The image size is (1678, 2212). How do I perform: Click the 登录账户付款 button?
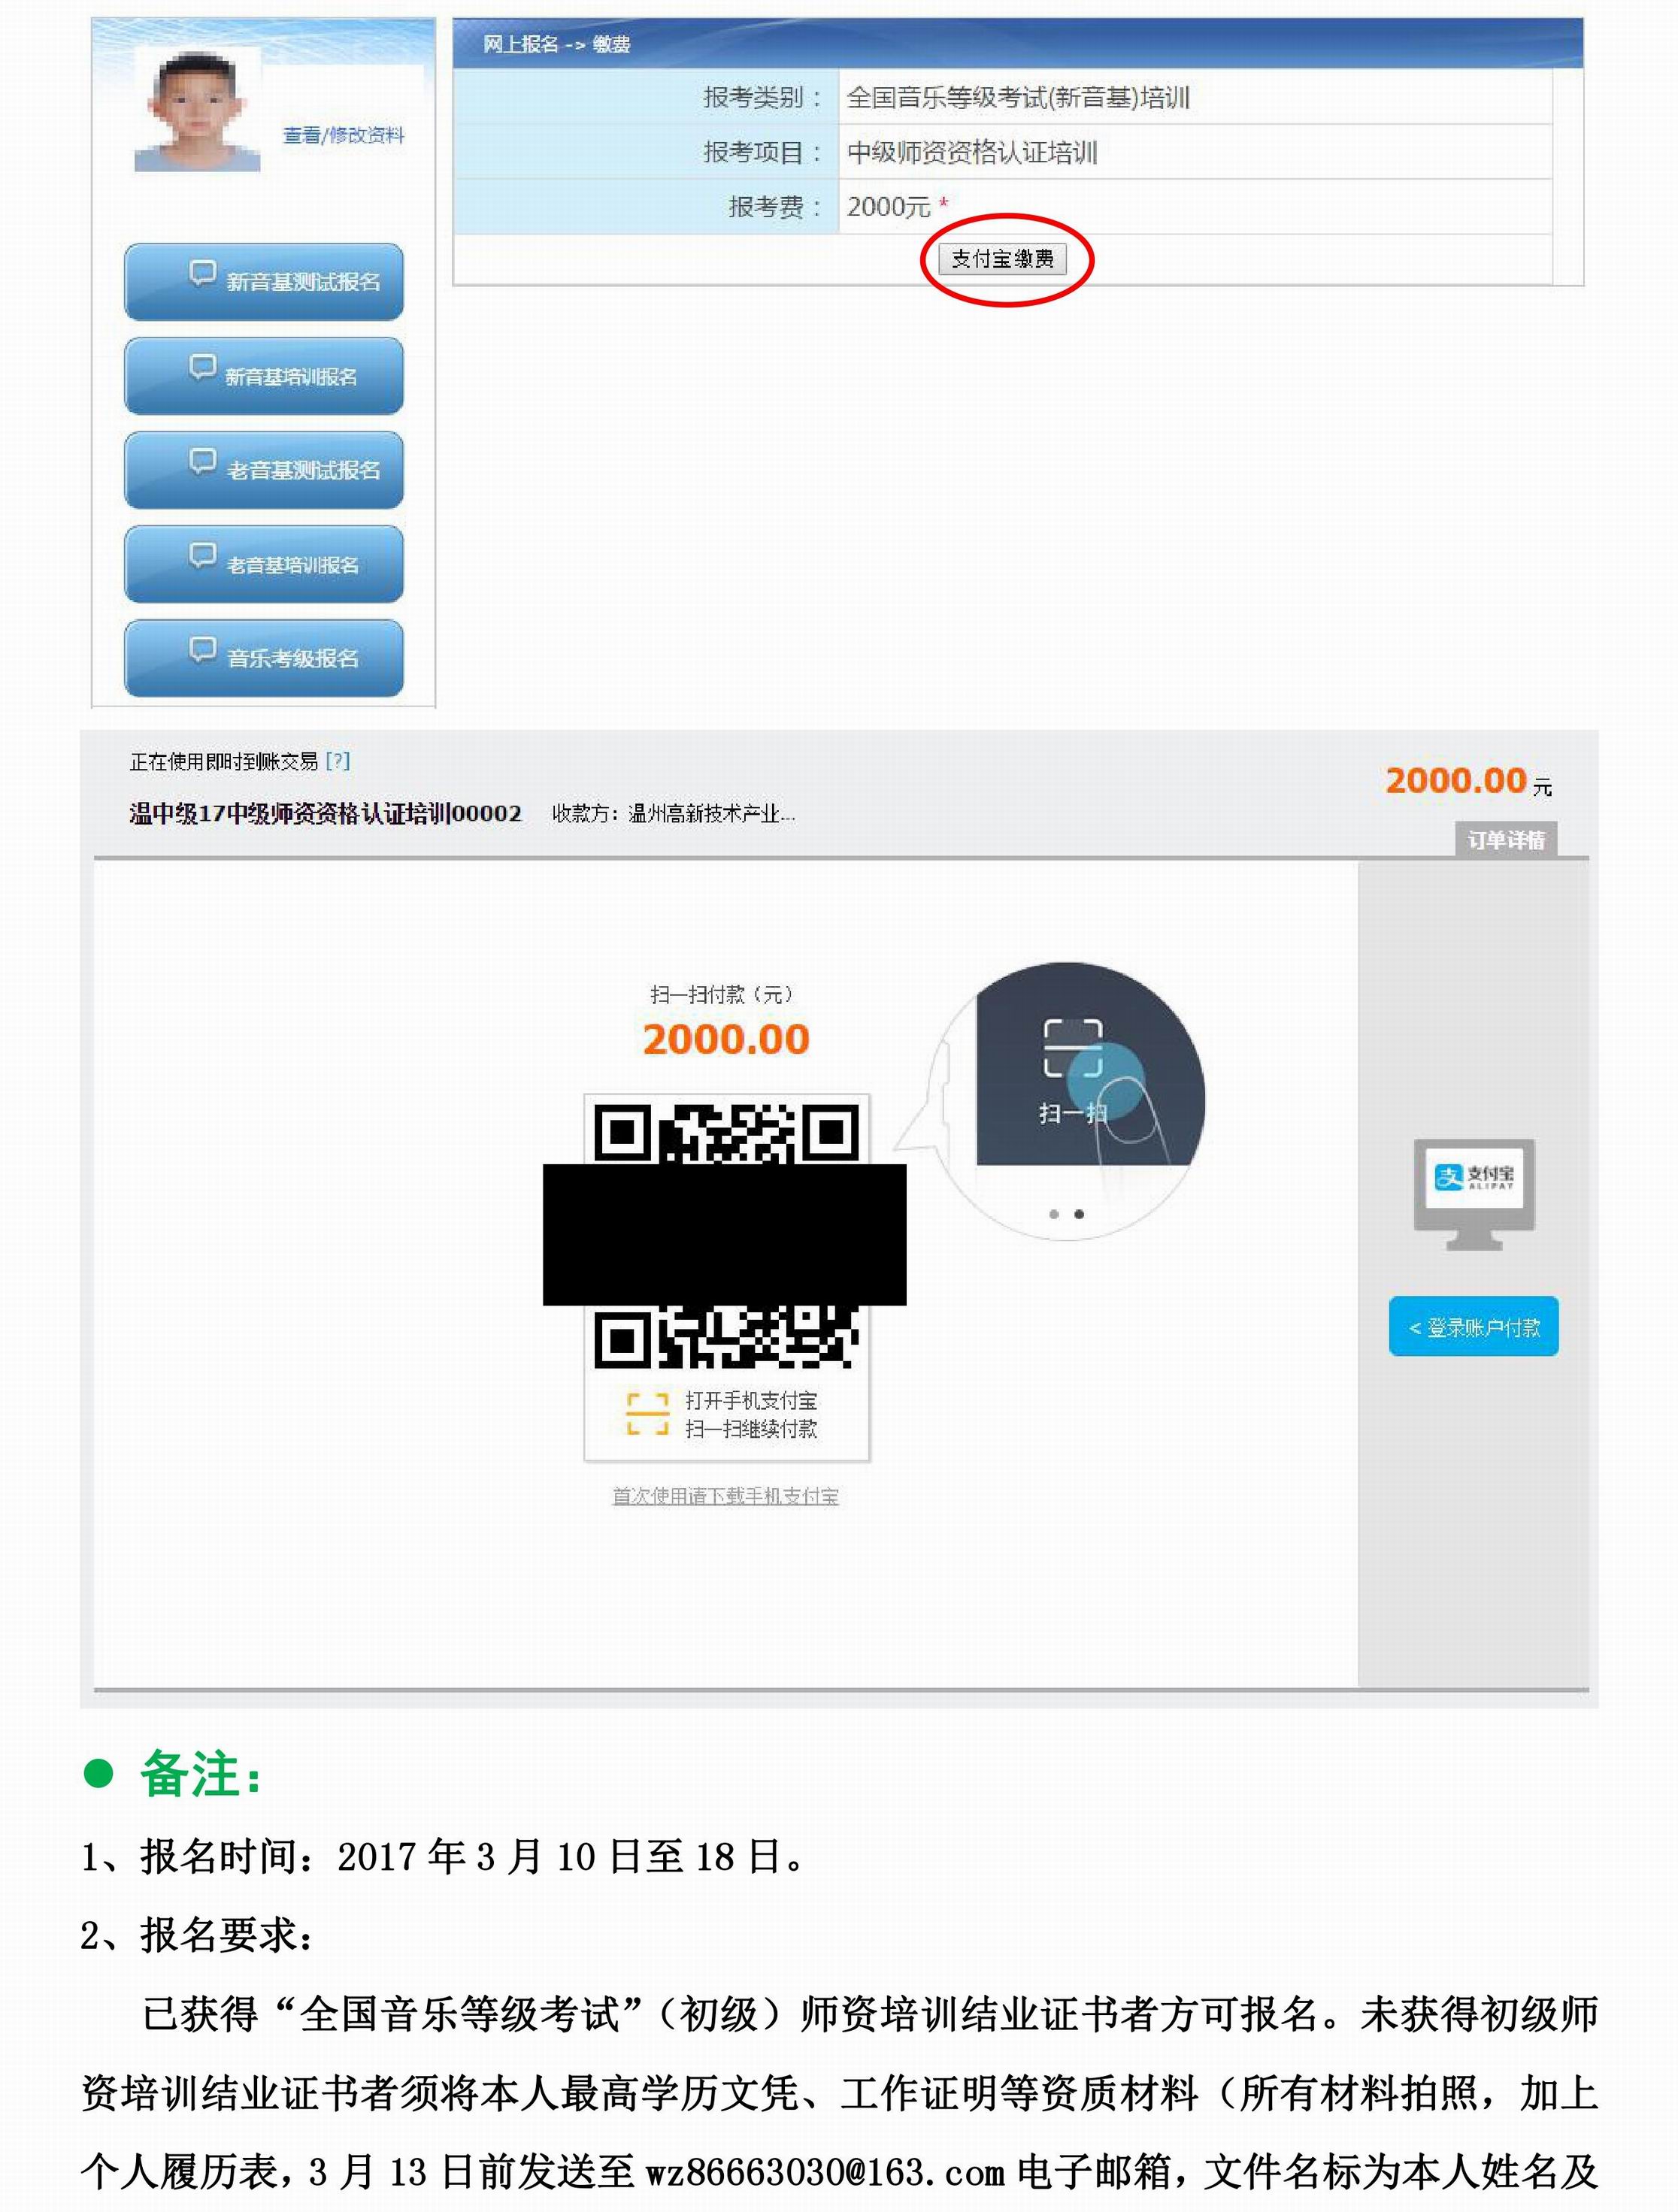[1473, 1327]
